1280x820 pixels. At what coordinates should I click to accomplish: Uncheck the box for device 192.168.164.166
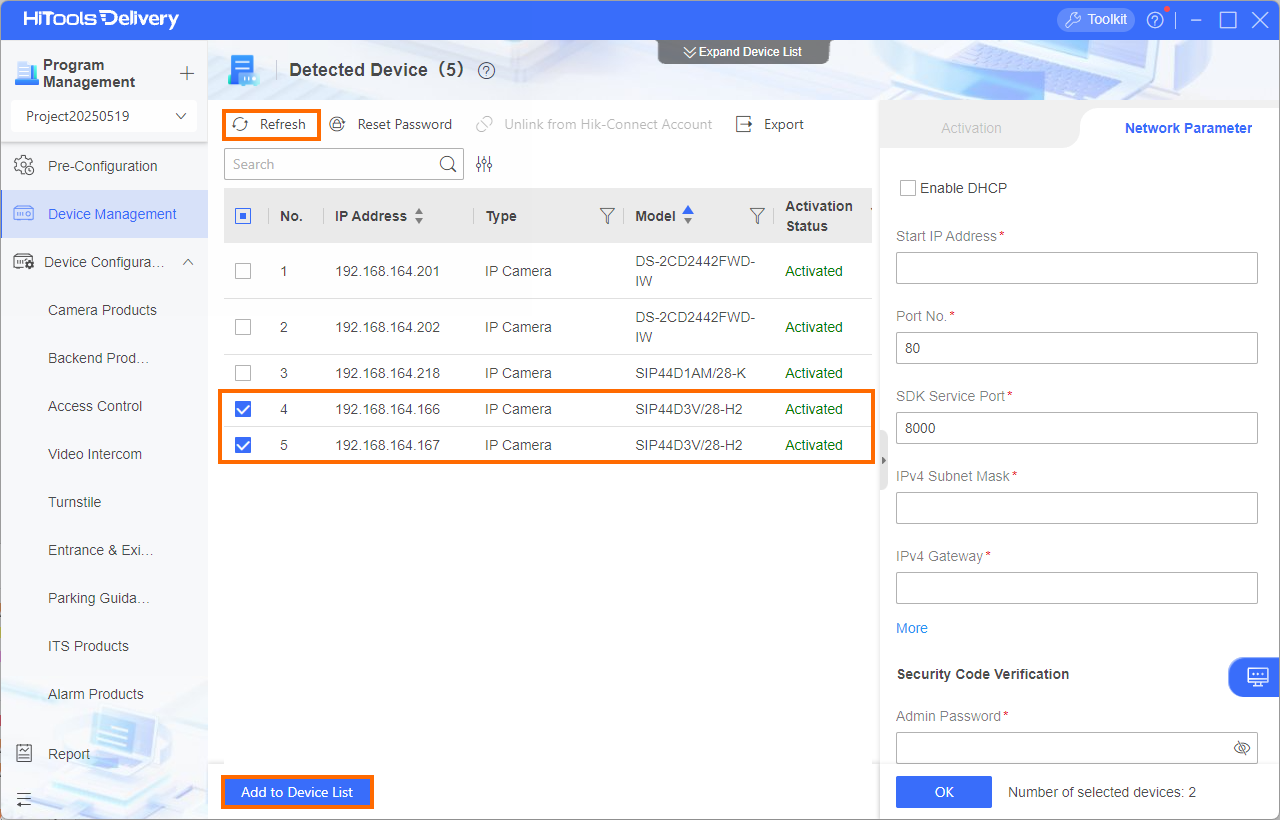coord(243,409)
